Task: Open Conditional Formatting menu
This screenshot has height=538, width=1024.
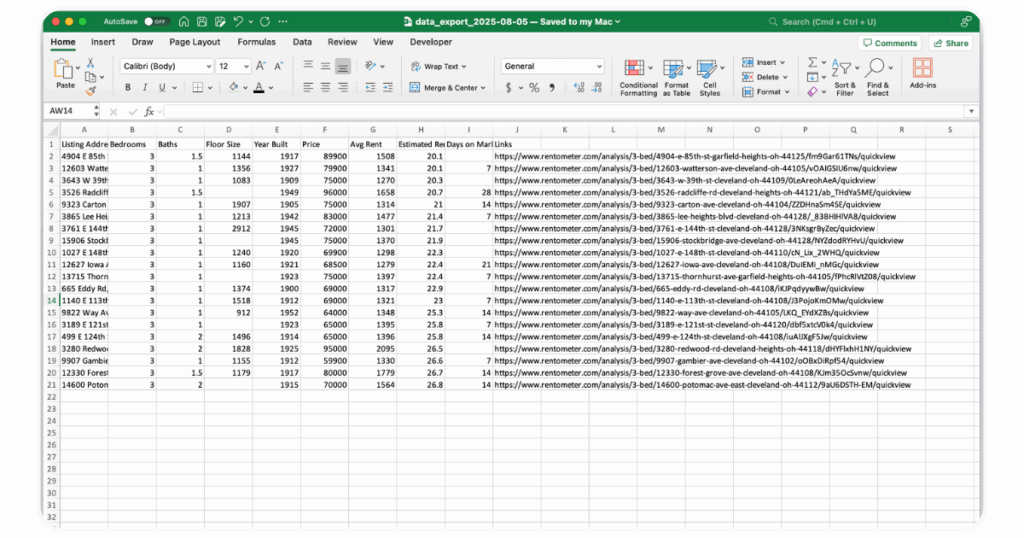Action: click(638, 78)
